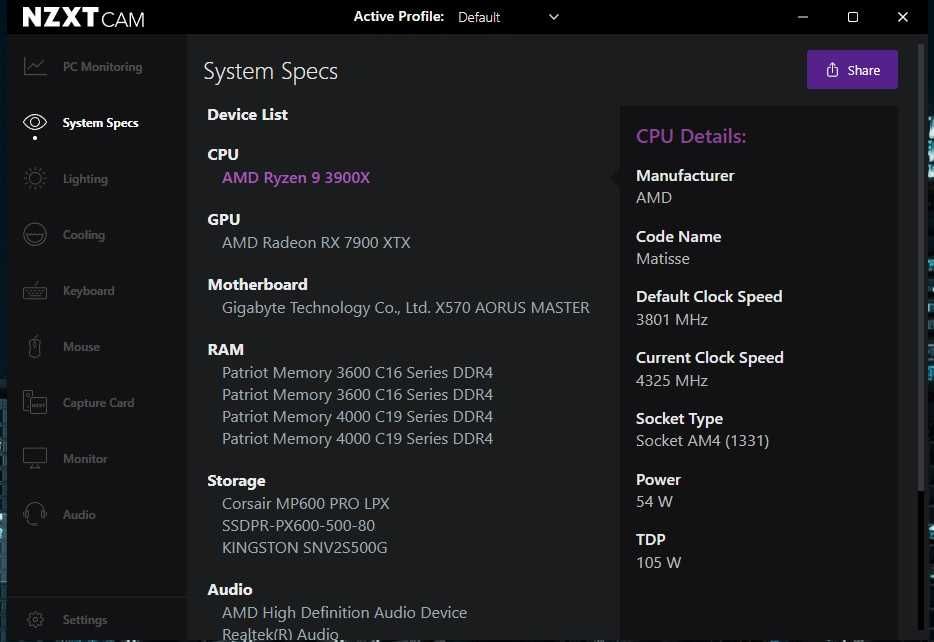
Task: Click the Active Profile chevron arrow
Action: [553, 17]
